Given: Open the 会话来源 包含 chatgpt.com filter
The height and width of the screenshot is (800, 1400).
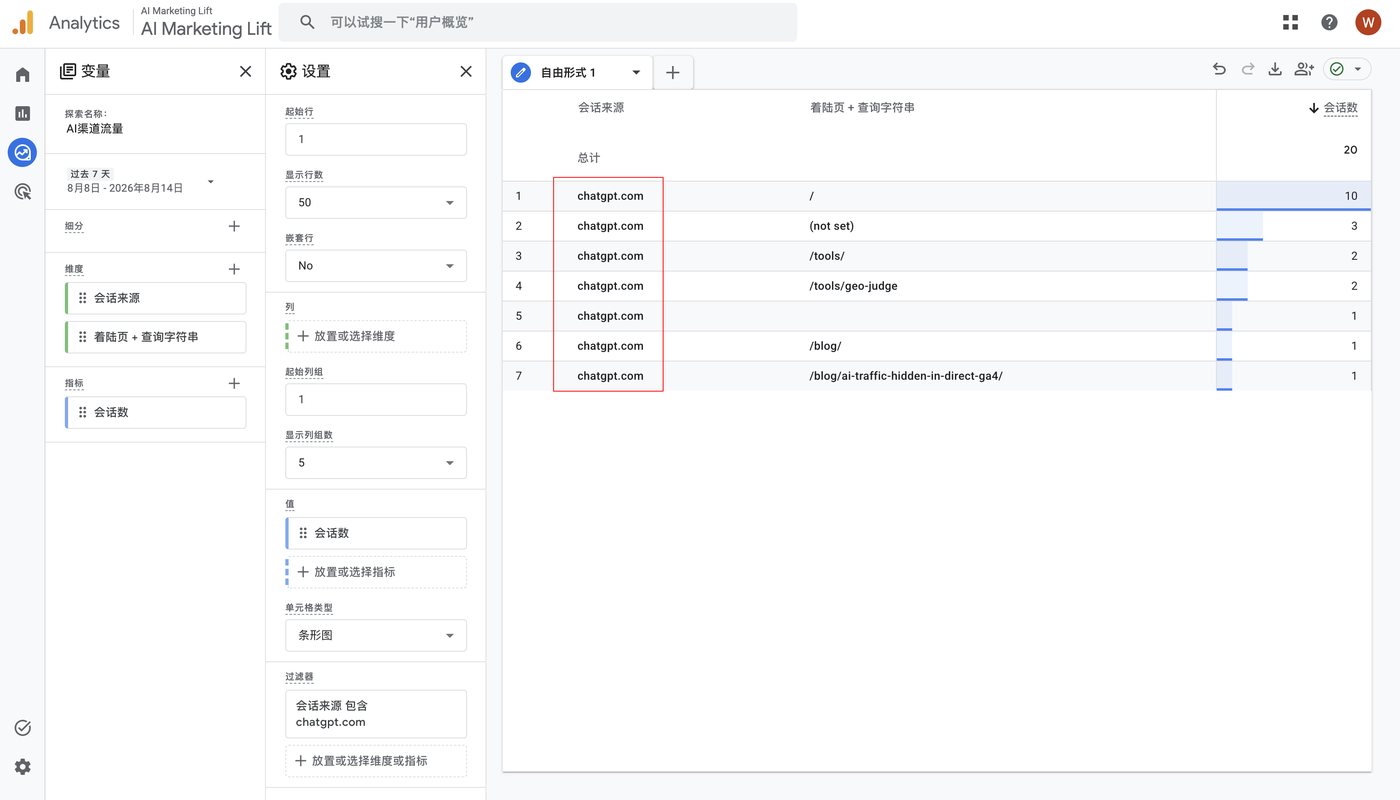Looking at the screenshot, I should point(376,714).
